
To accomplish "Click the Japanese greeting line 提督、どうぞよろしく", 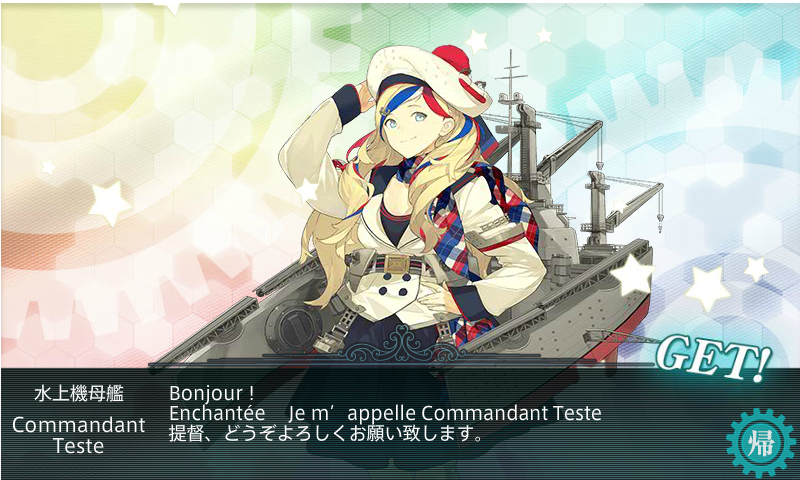I will 326,434.
